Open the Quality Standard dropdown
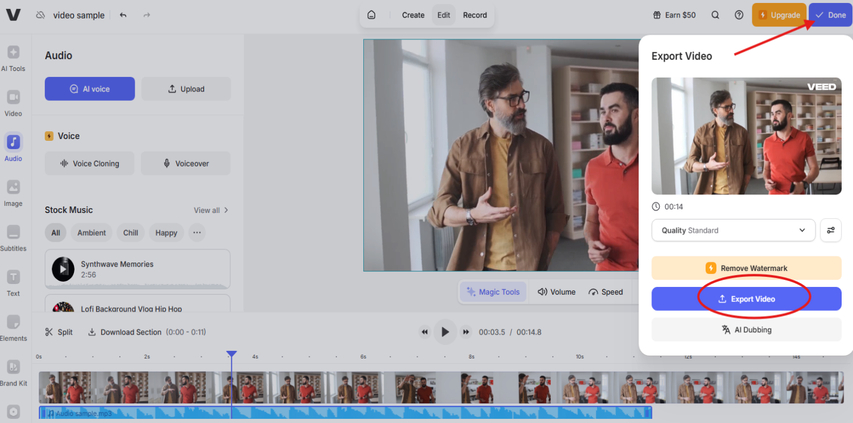This screenshot has height=423, width=853. click(733, 230)
